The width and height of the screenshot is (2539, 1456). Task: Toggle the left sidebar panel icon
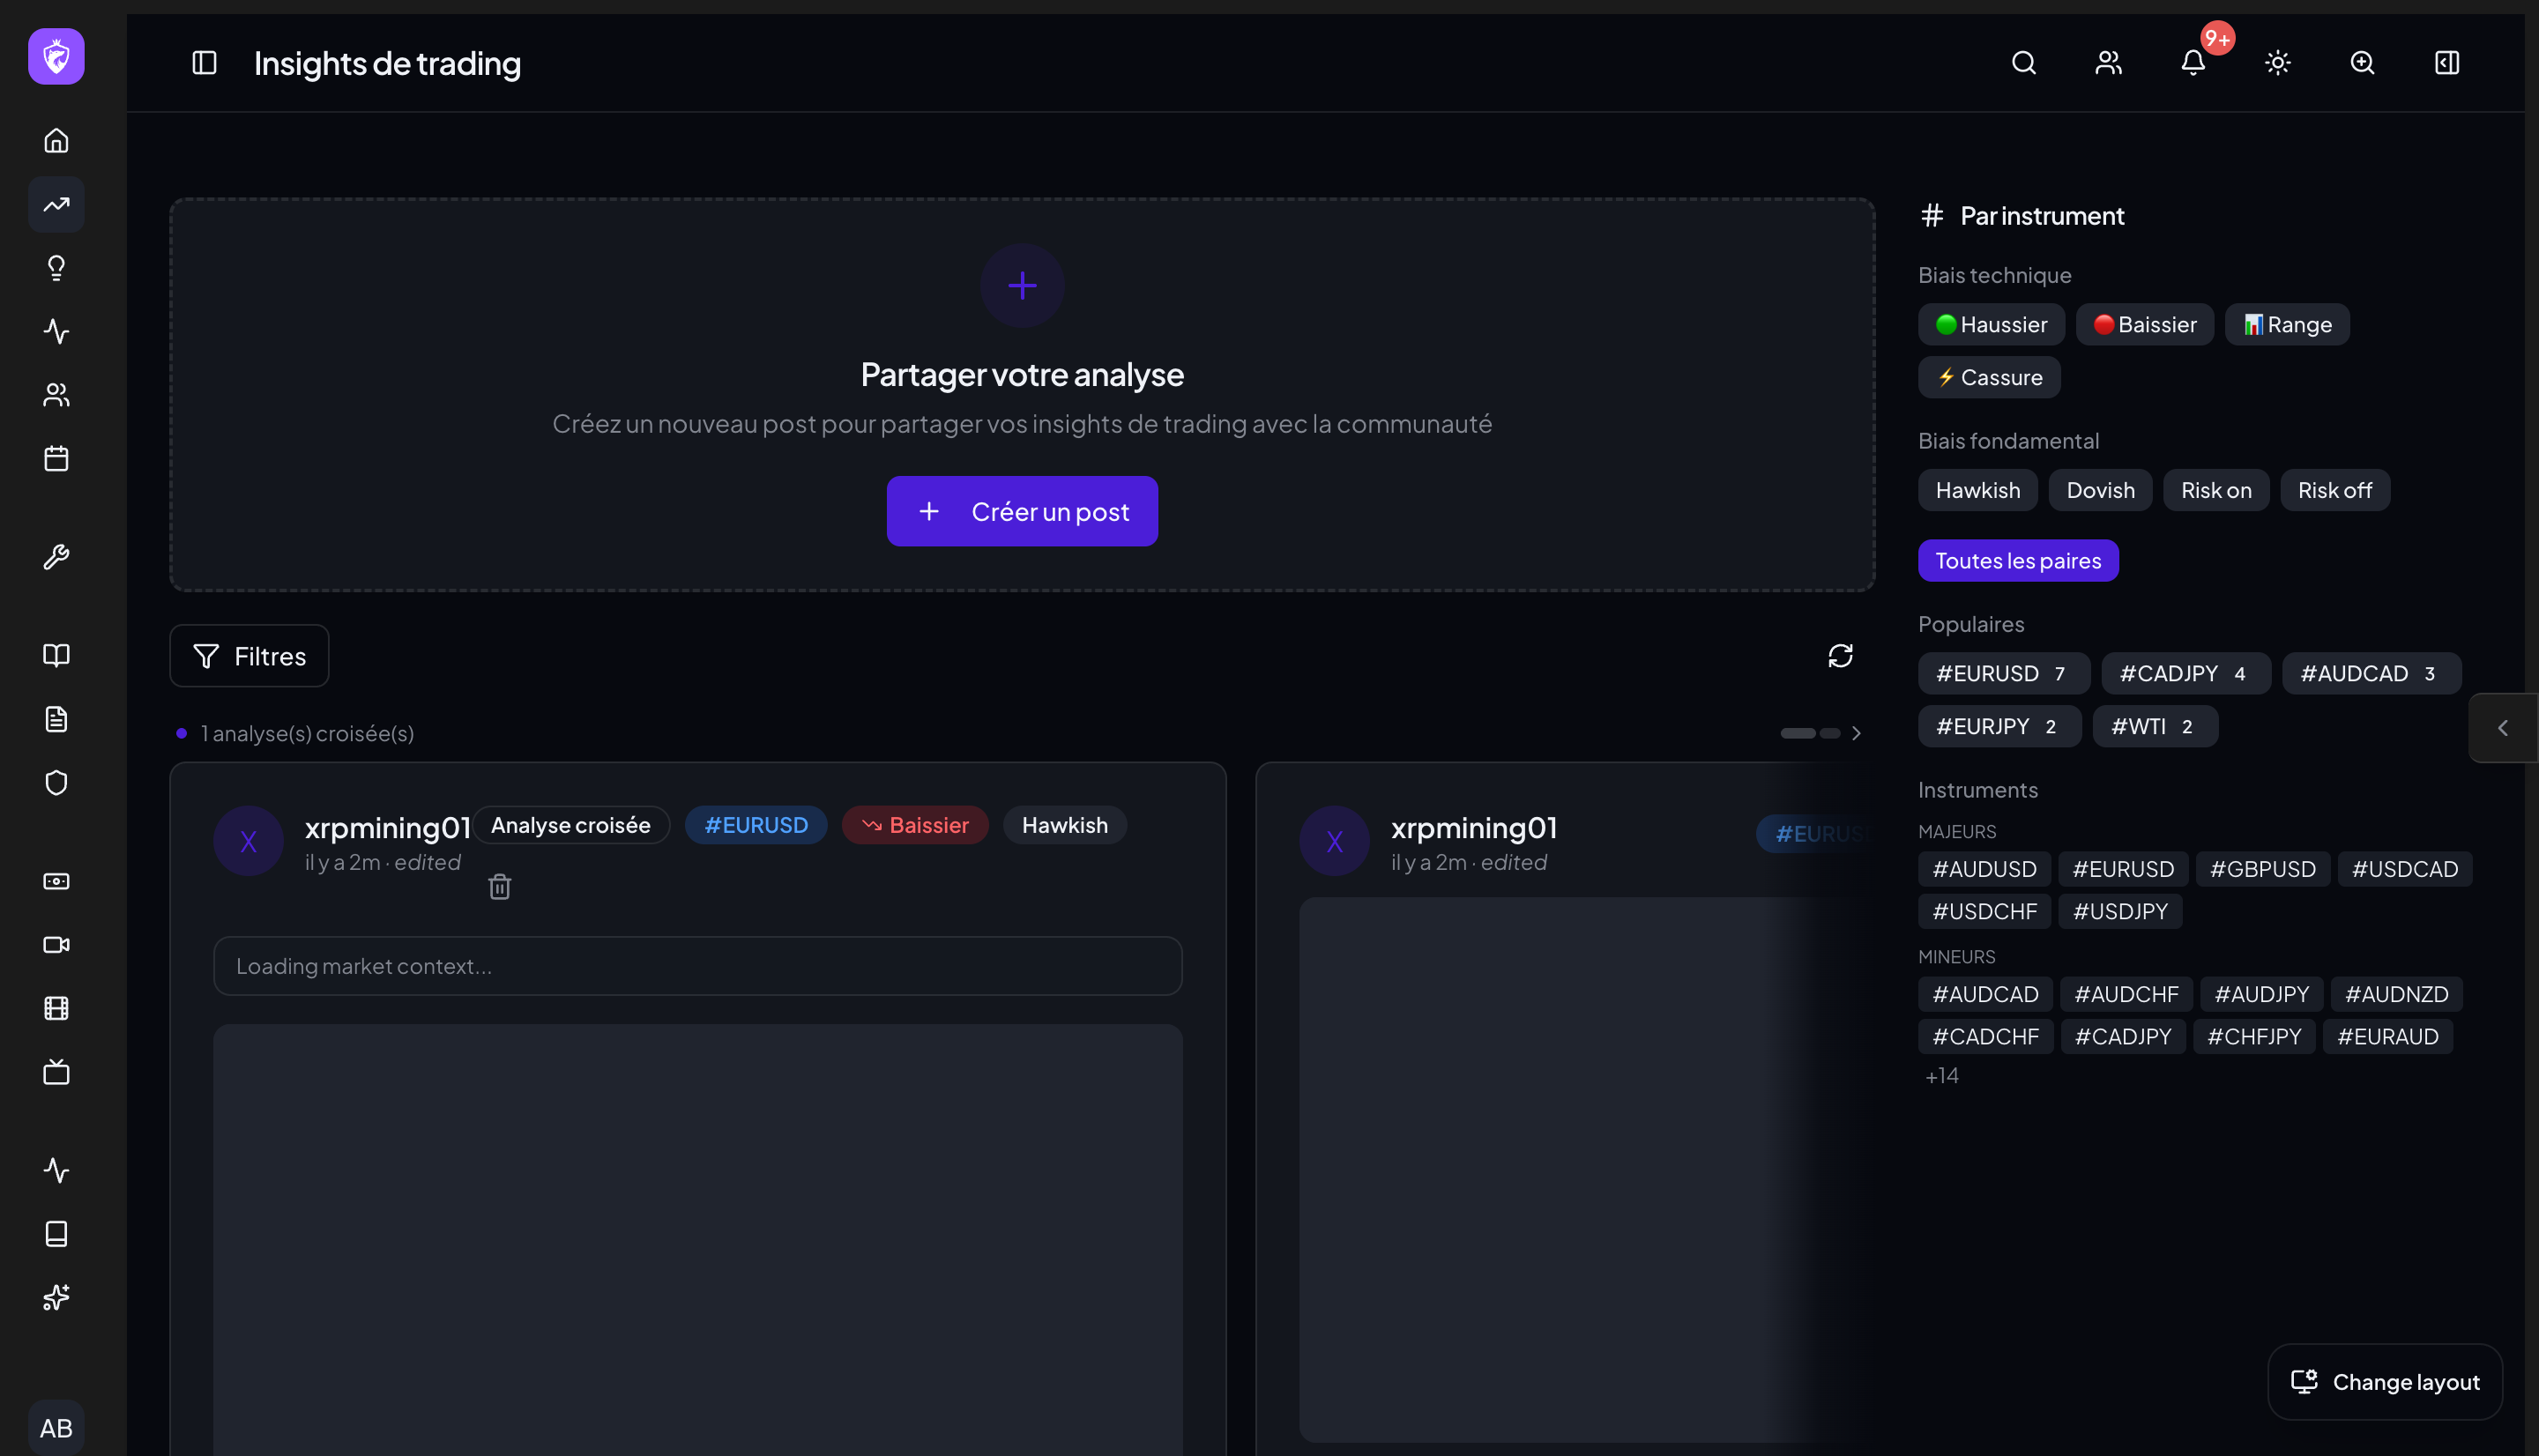pyautogui.click(x=204, y=63)
